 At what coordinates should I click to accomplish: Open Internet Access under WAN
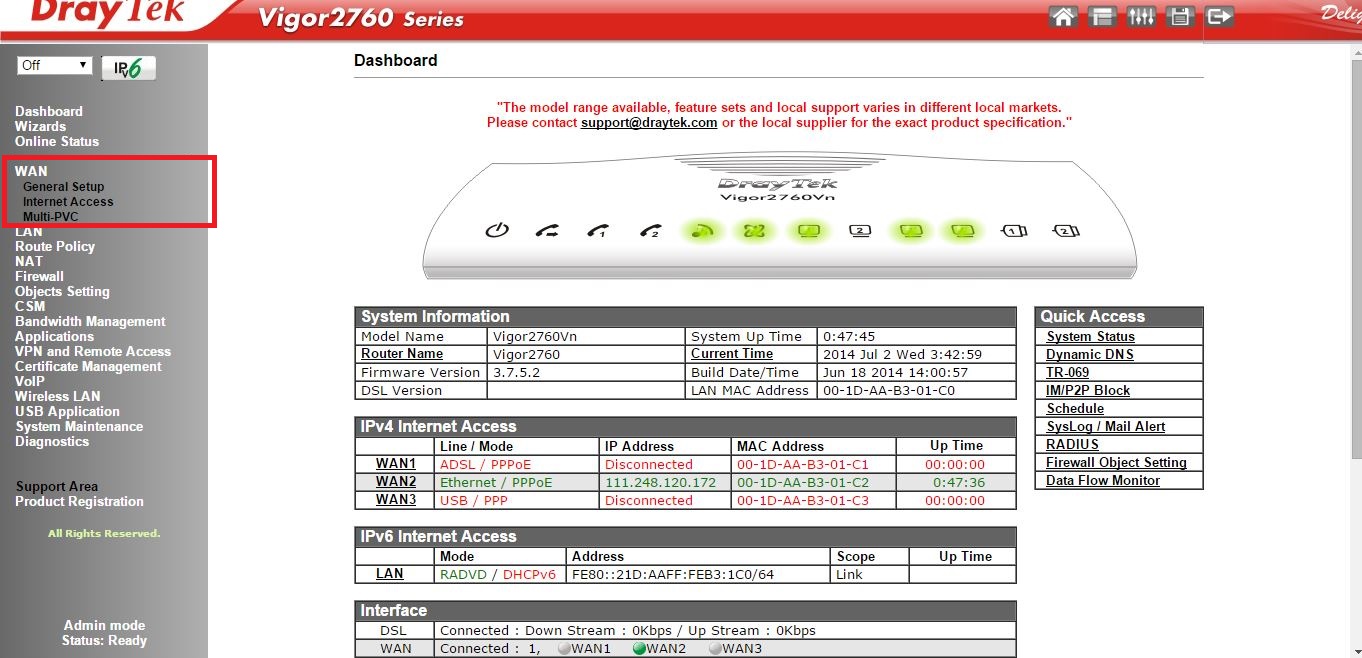coord(68,201)
